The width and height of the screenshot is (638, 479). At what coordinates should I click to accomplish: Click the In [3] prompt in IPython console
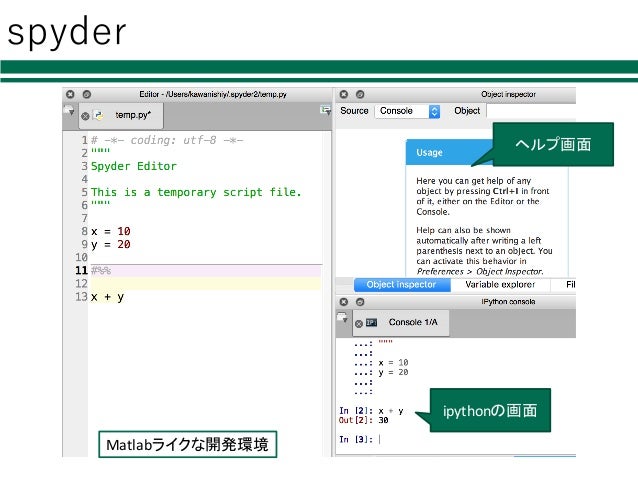356,440
